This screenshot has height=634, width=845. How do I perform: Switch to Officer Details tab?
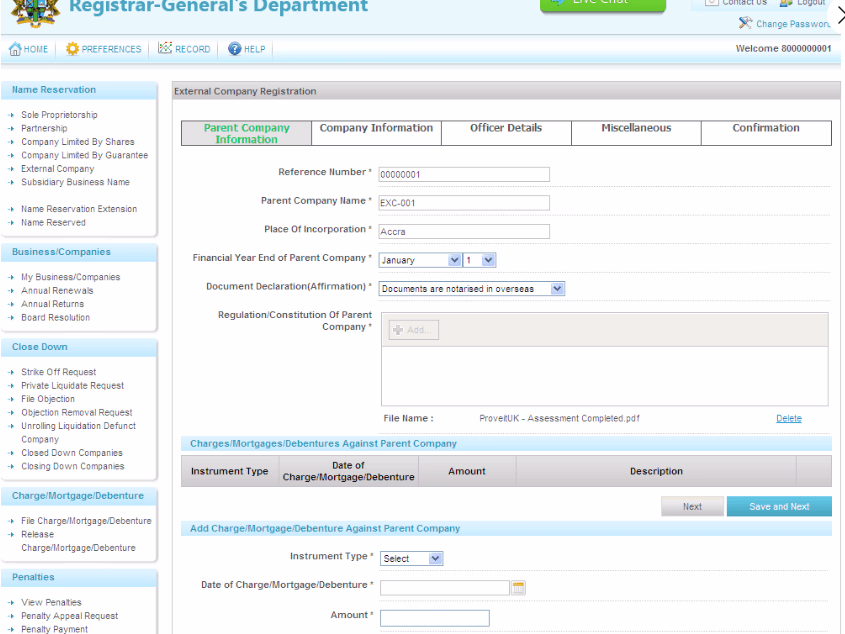point(506,133)
